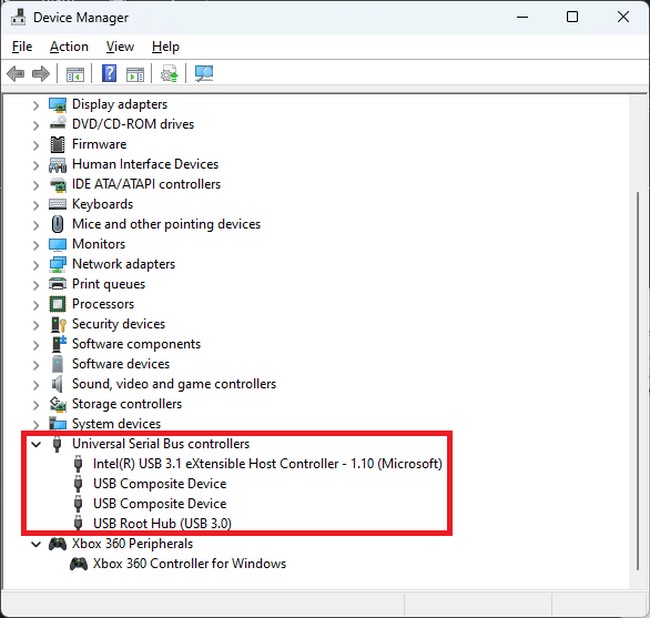Click the Xbox 360 Peripherals gamepad icon
This screenshot has width=650, height=618.
point(57,544)
